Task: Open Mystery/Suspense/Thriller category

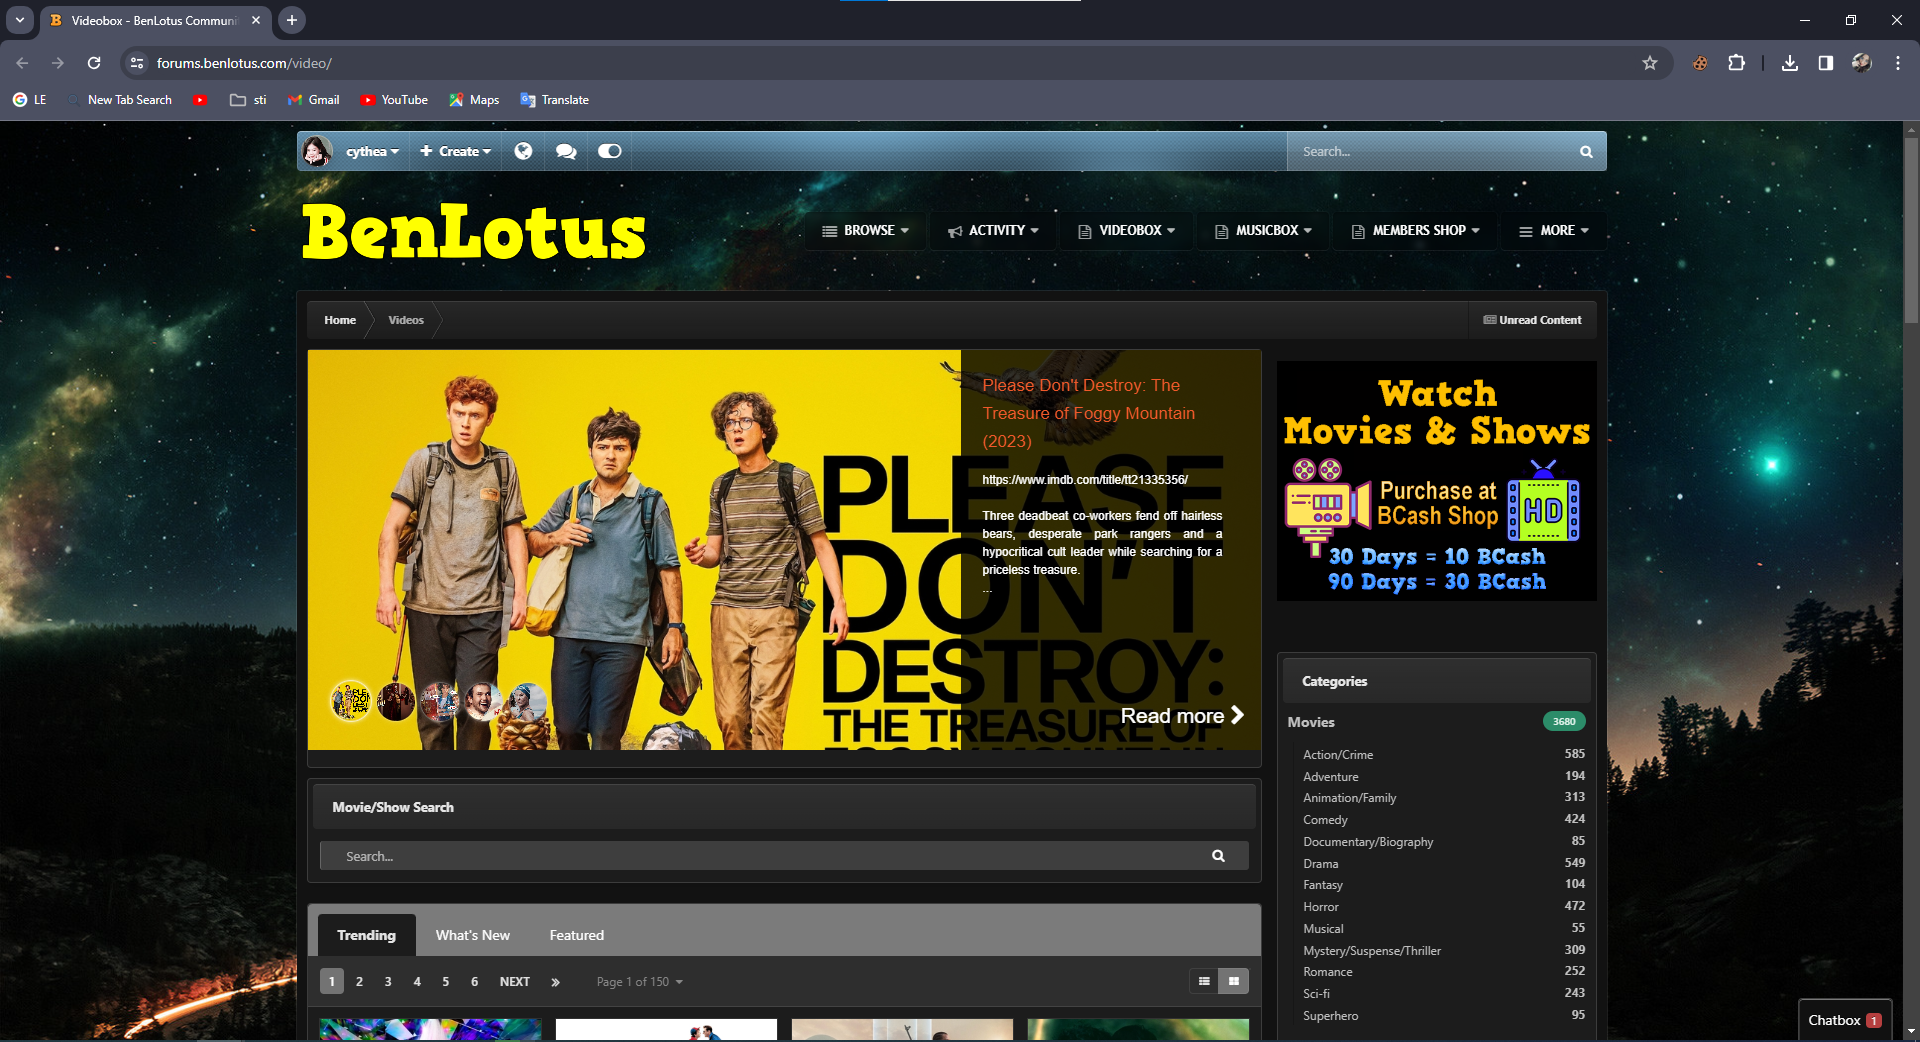Action: (1372, 951)
